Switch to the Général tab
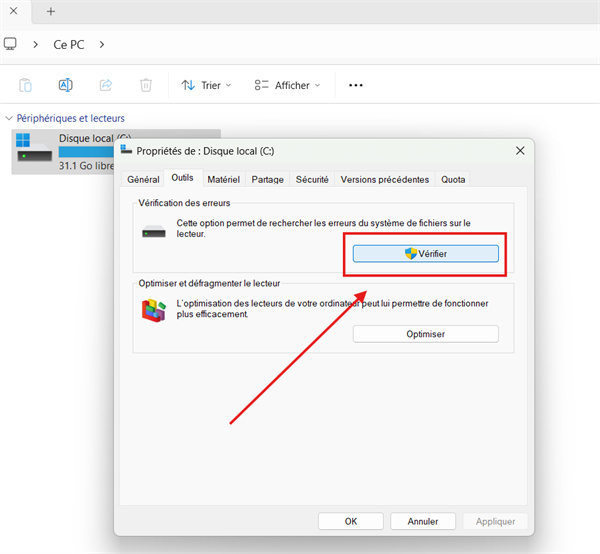The width and height of the screenshot is (600, 554). click(x=143, y=179)
